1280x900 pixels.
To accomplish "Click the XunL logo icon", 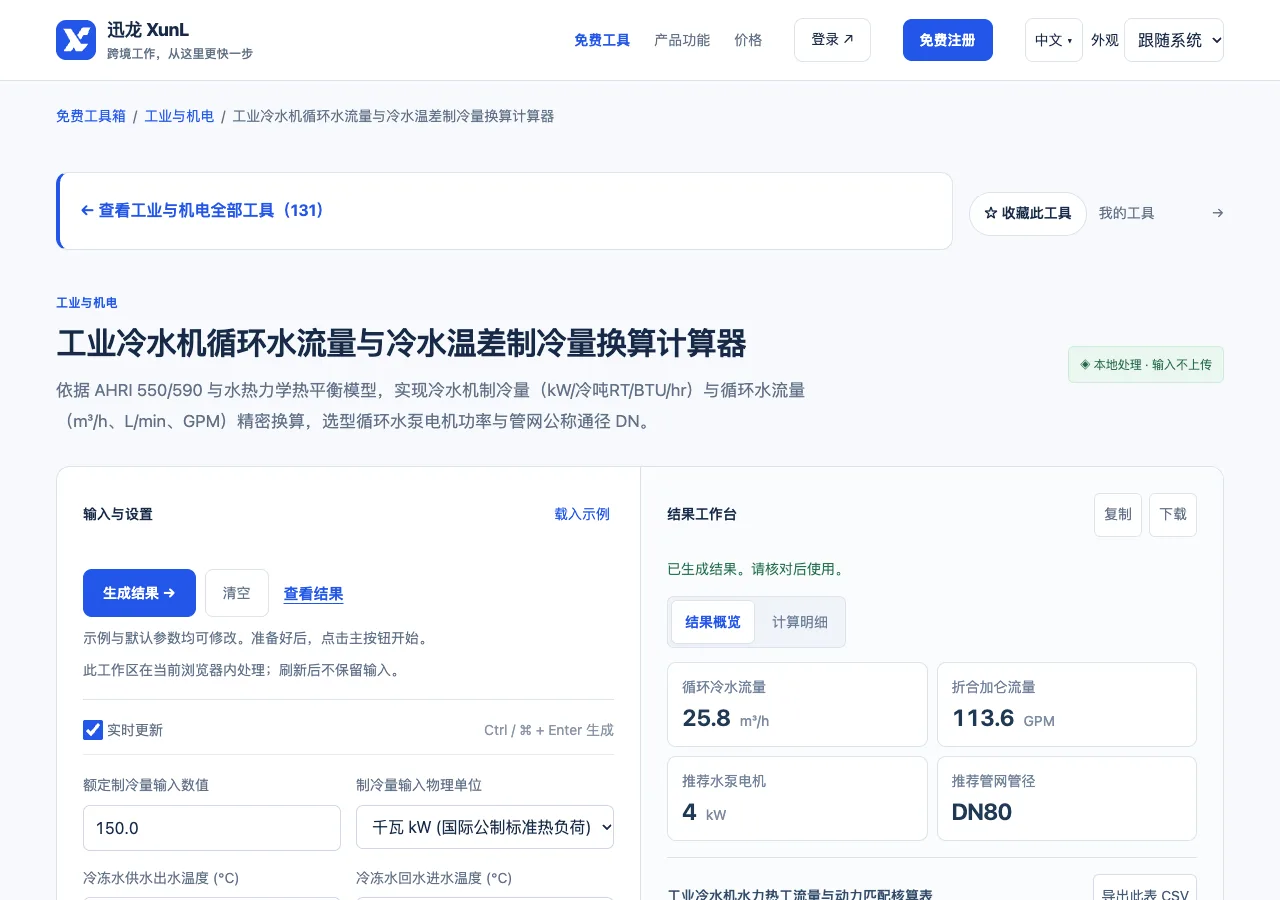I will click(76, 40).
